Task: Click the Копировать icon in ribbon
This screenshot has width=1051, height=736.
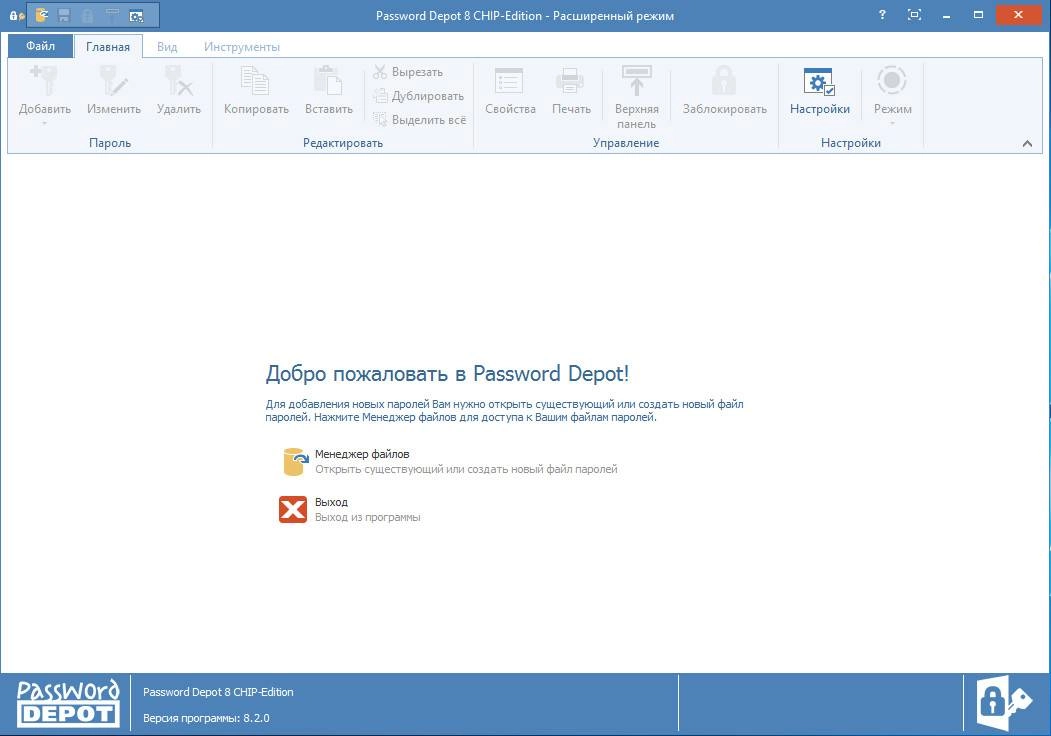Action: (255, 81)
